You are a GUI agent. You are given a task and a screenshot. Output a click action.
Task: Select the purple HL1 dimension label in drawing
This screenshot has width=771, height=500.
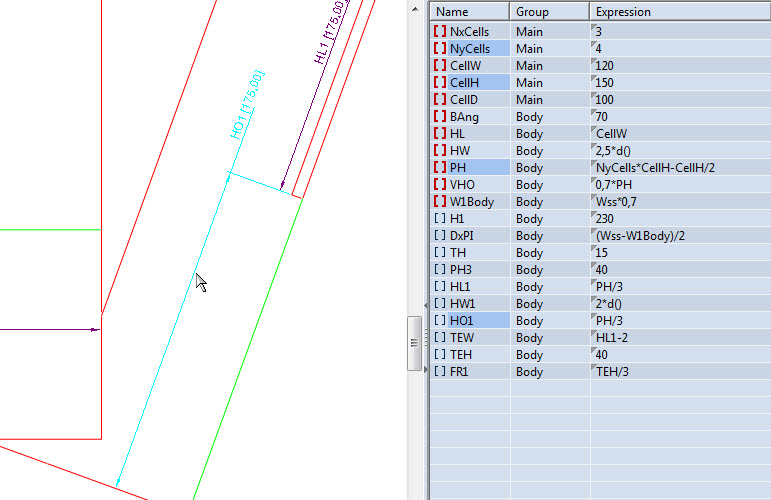pos(331,32)
